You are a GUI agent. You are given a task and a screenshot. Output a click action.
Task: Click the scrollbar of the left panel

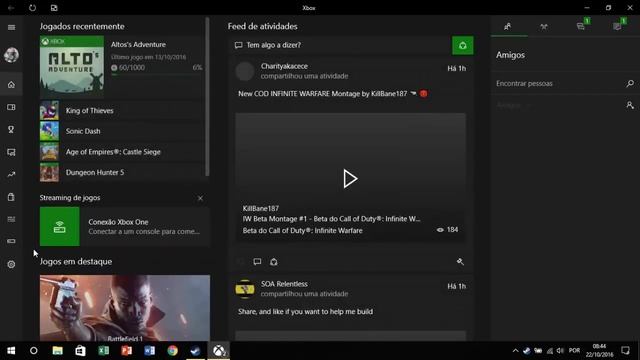pos(207,96)
